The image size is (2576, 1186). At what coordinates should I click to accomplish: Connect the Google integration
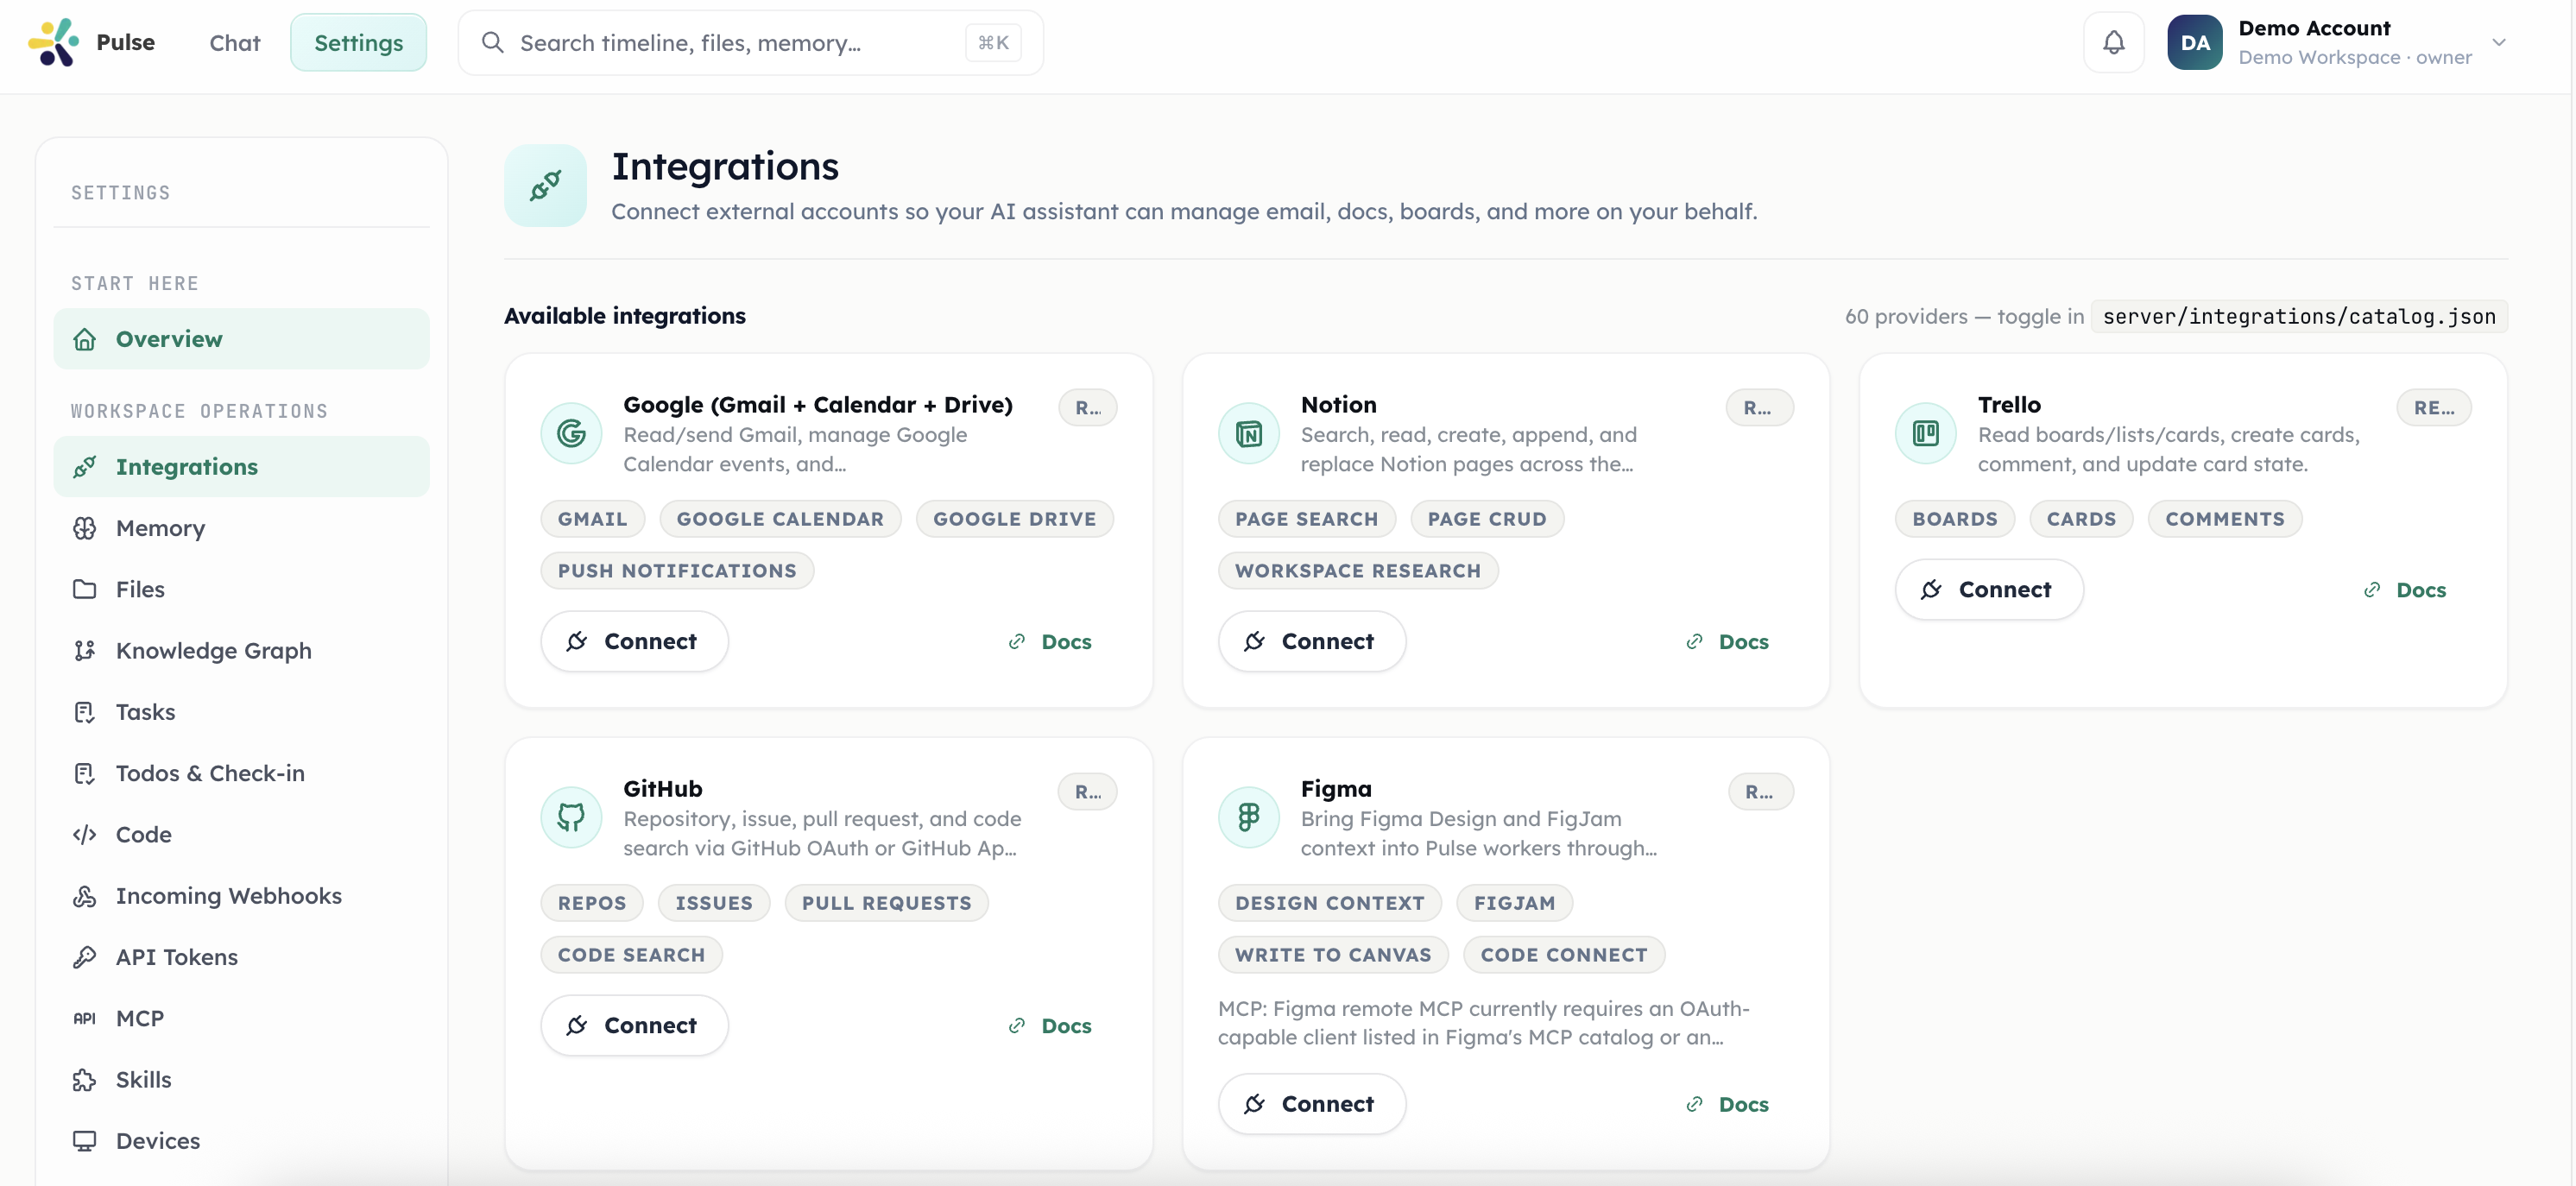click(634, 641)
